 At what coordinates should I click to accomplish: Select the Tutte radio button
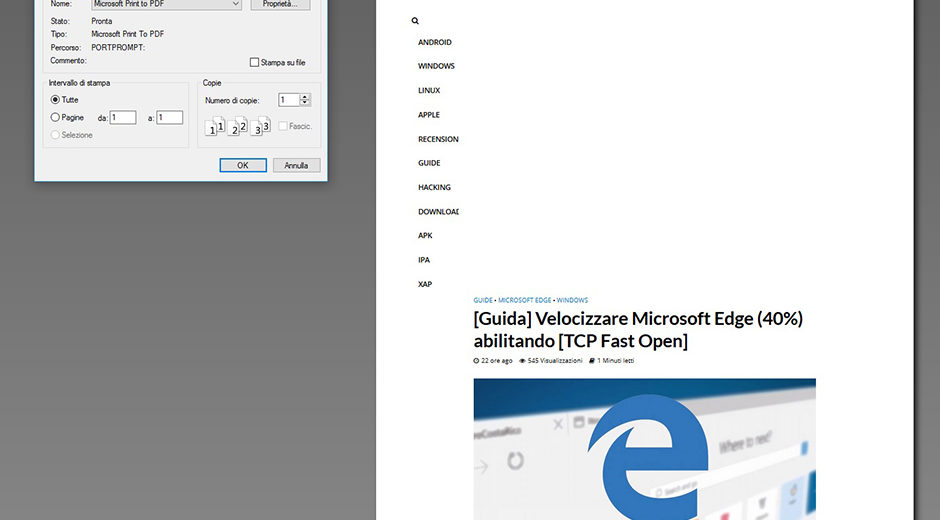click(x=55, y=100)
